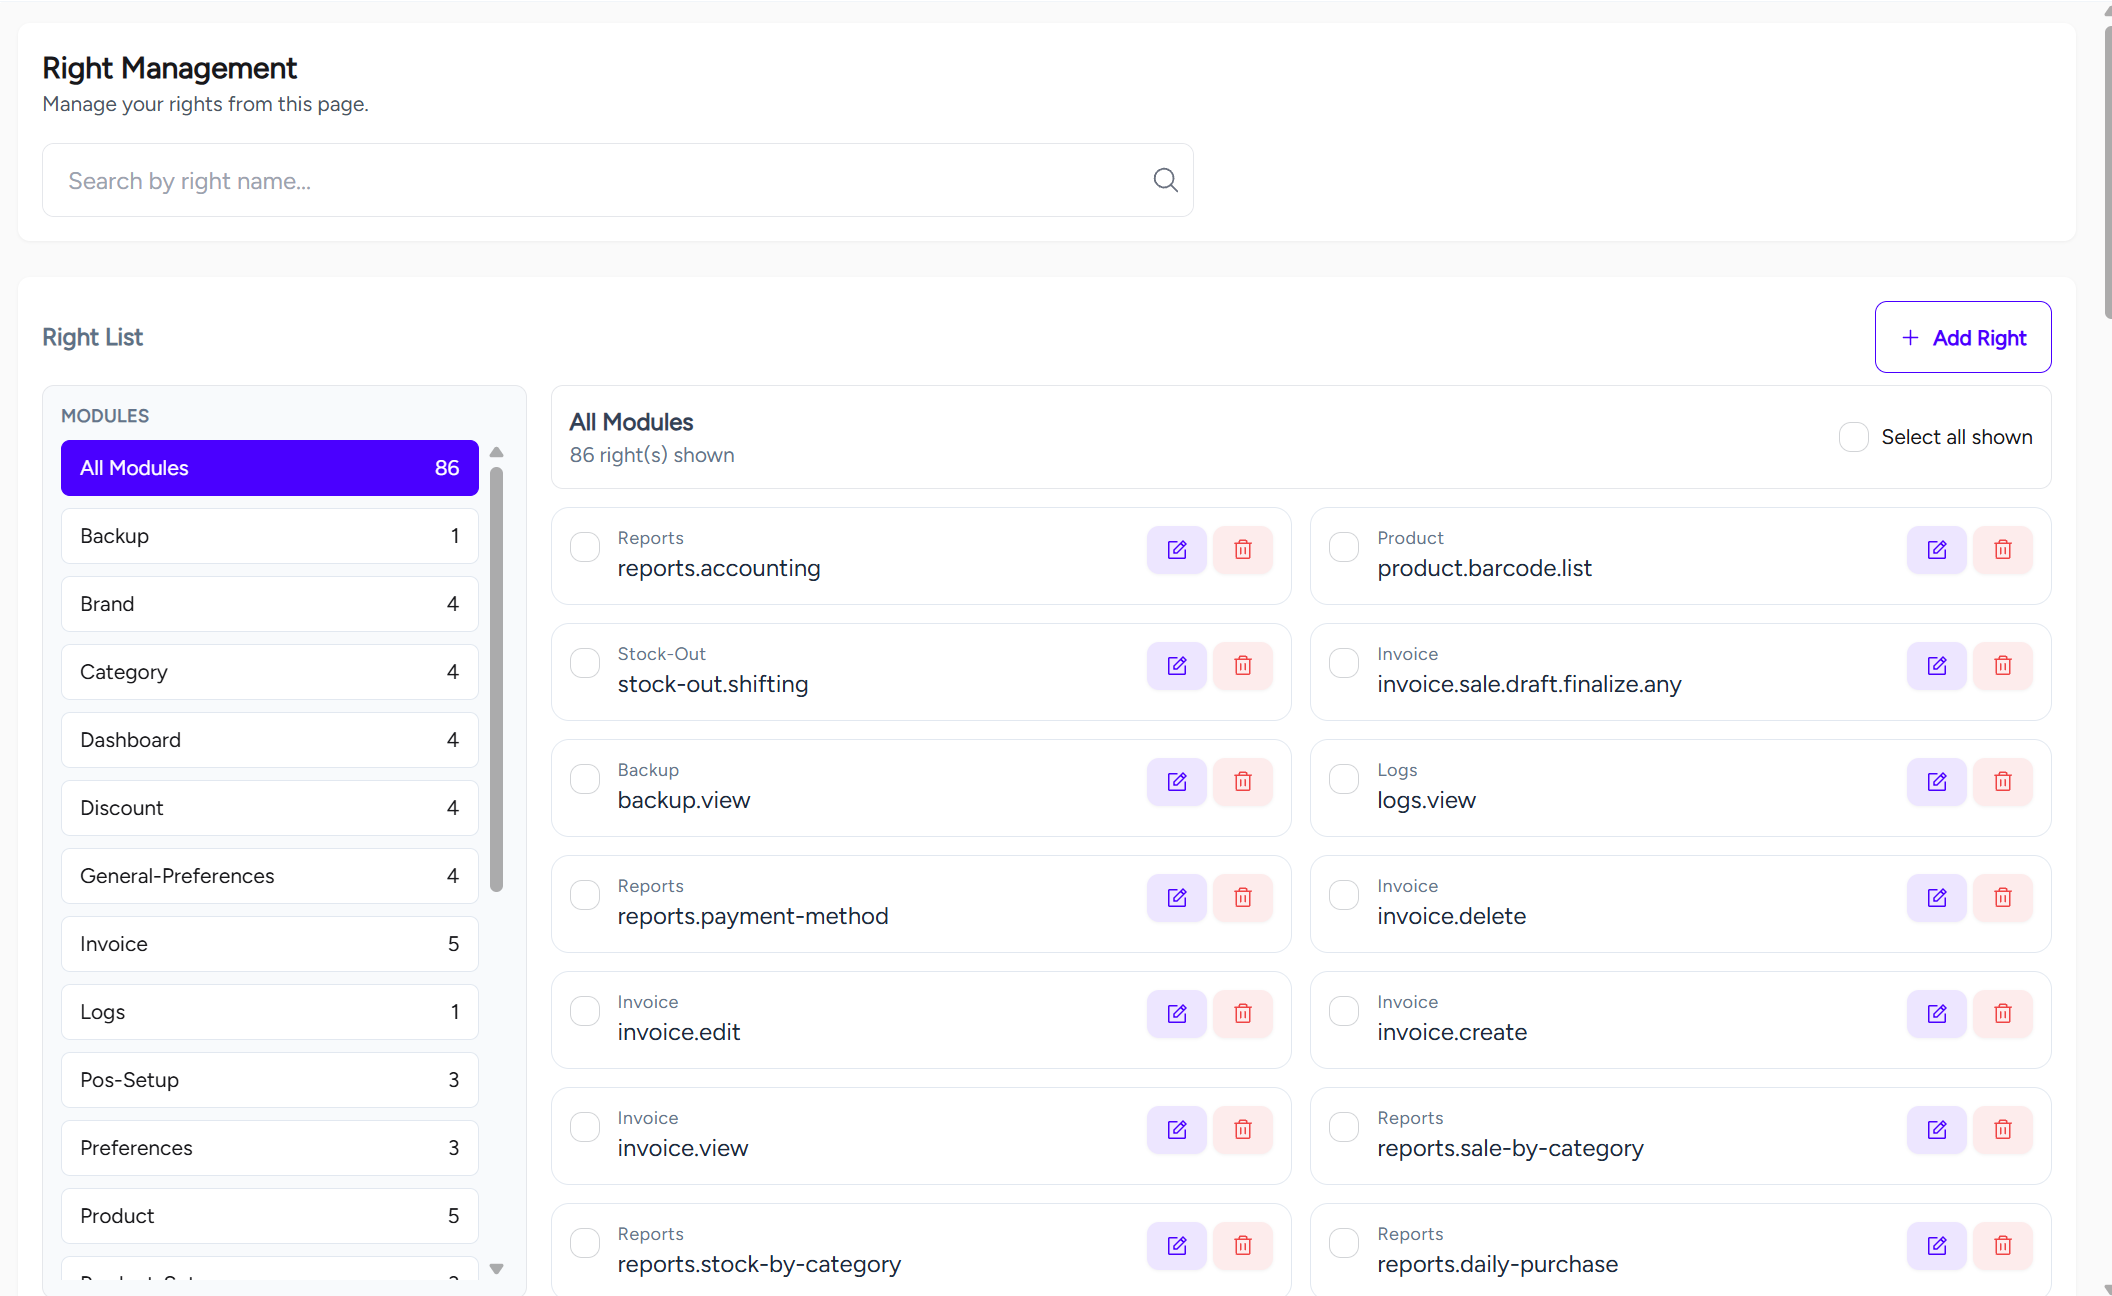Screen dimensions: 2112x1296
Task: Check the invoice.delete checkbox
Action: coord(1344,895)
